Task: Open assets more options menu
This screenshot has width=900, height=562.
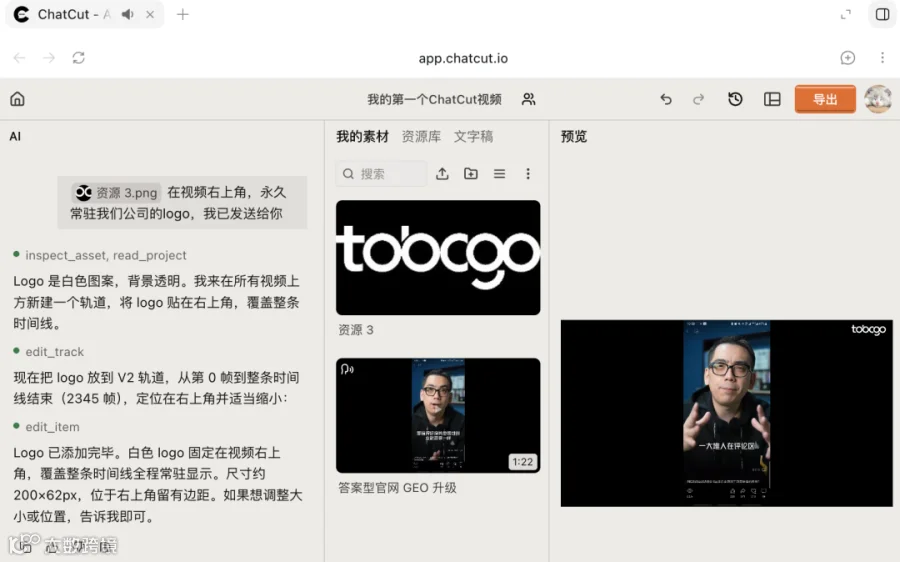Action: pyautogui.click(x=528, y=173)
